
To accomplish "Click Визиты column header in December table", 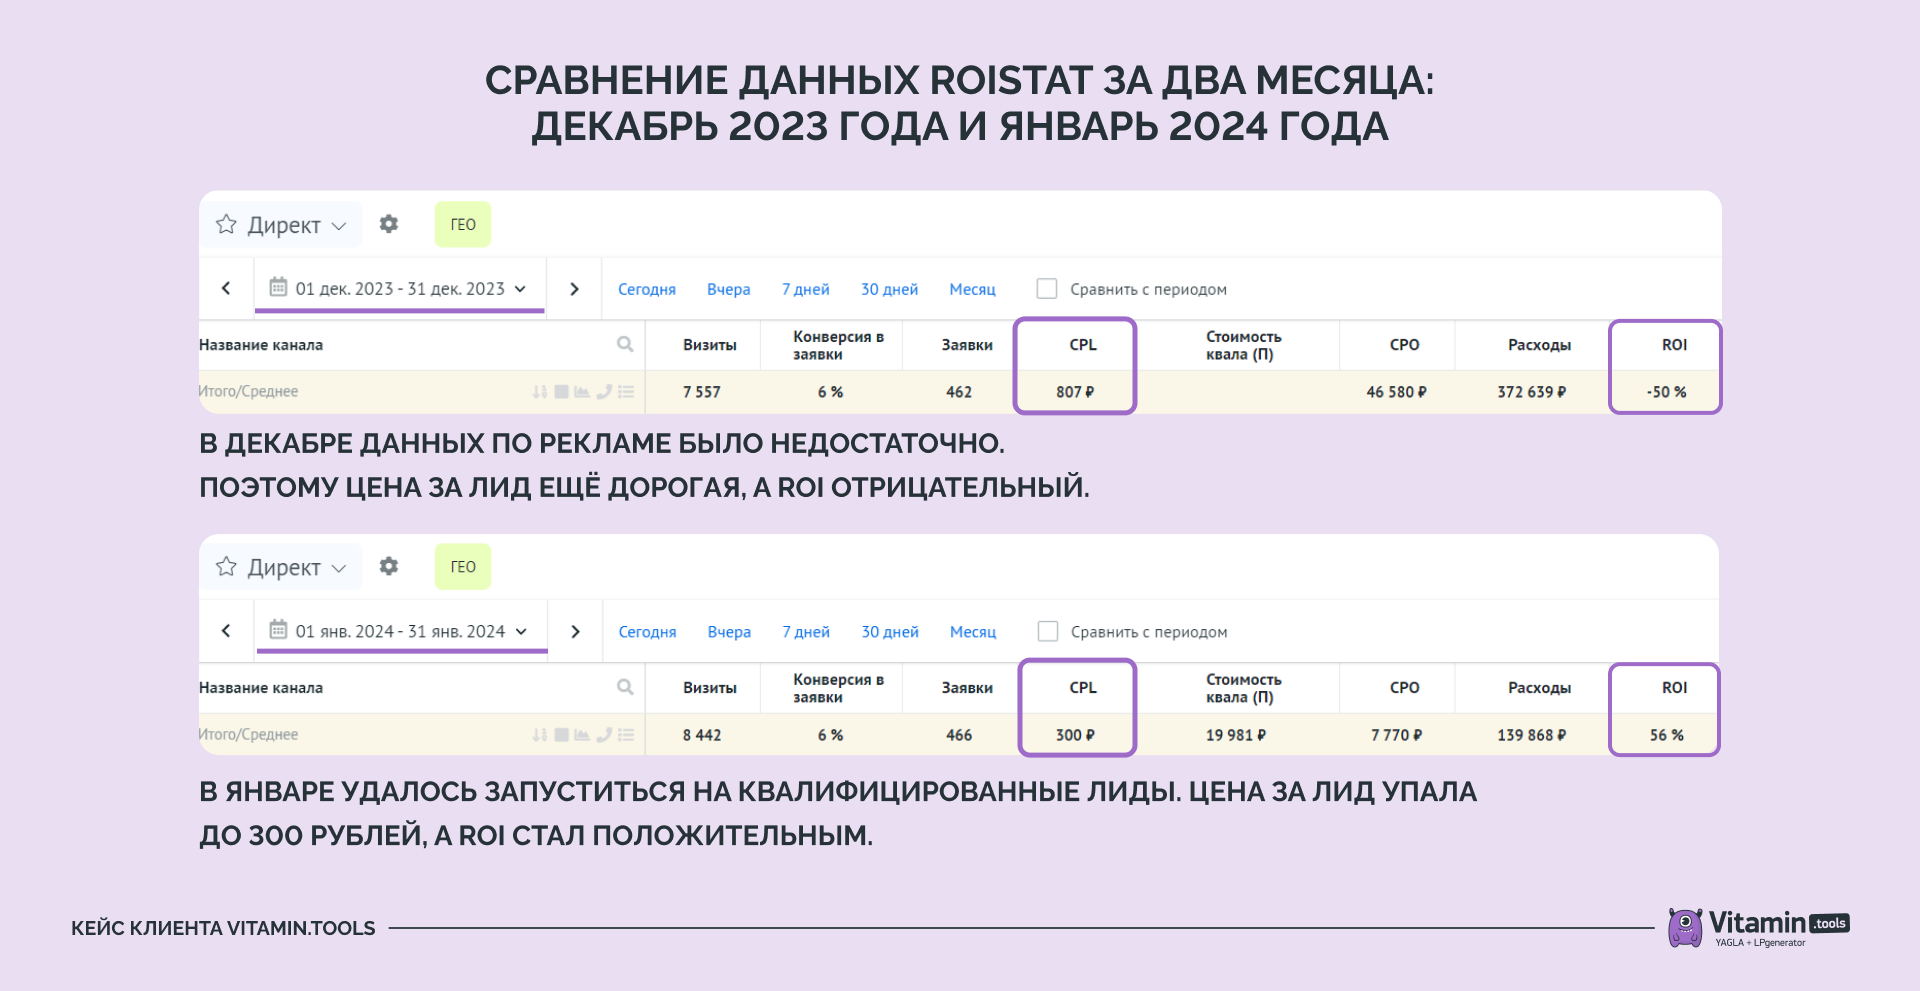I will click(x=710, y=345).
